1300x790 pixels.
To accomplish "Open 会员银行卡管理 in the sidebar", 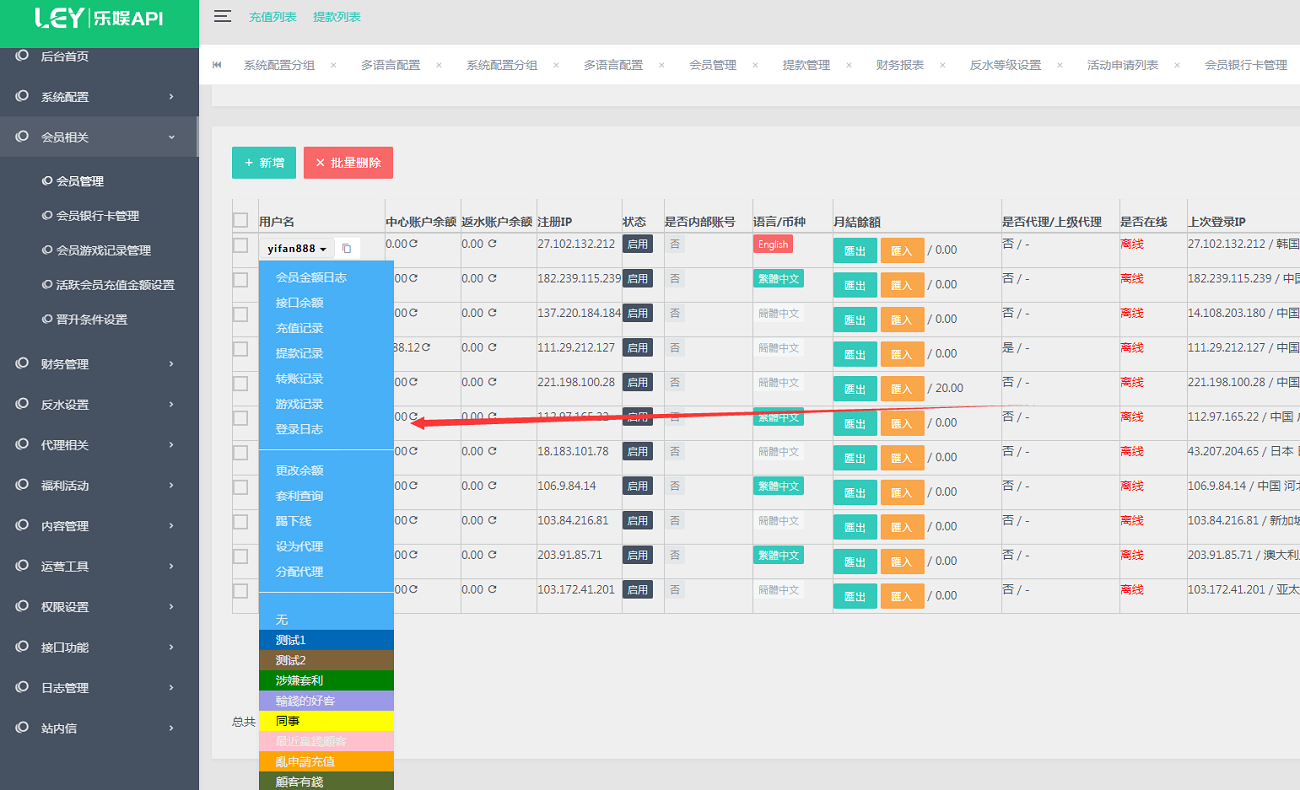I will [x=97, y=216].
